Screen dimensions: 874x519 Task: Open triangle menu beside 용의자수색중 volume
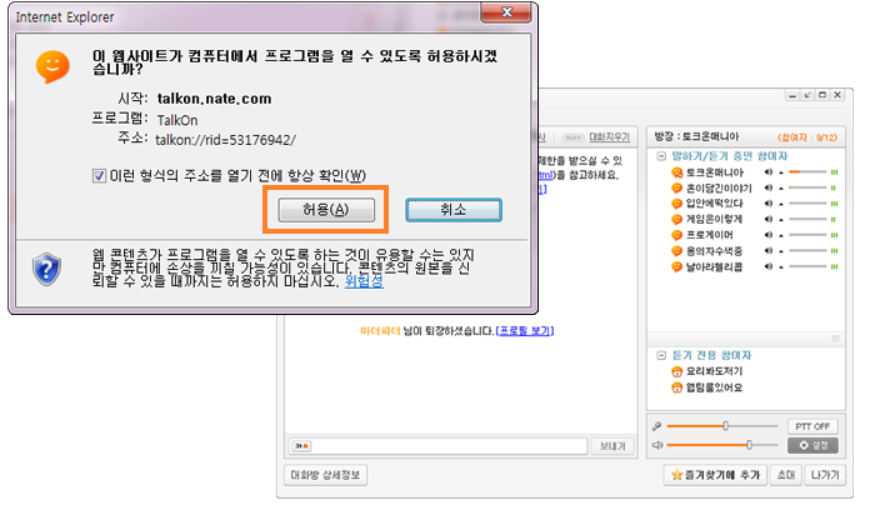pyautogui.click(x=781, y=251)
